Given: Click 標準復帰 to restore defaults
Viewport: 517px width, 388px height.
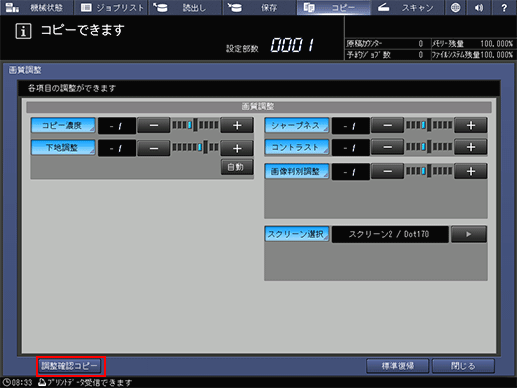Looking at the screenshot, I should point(397,366).
